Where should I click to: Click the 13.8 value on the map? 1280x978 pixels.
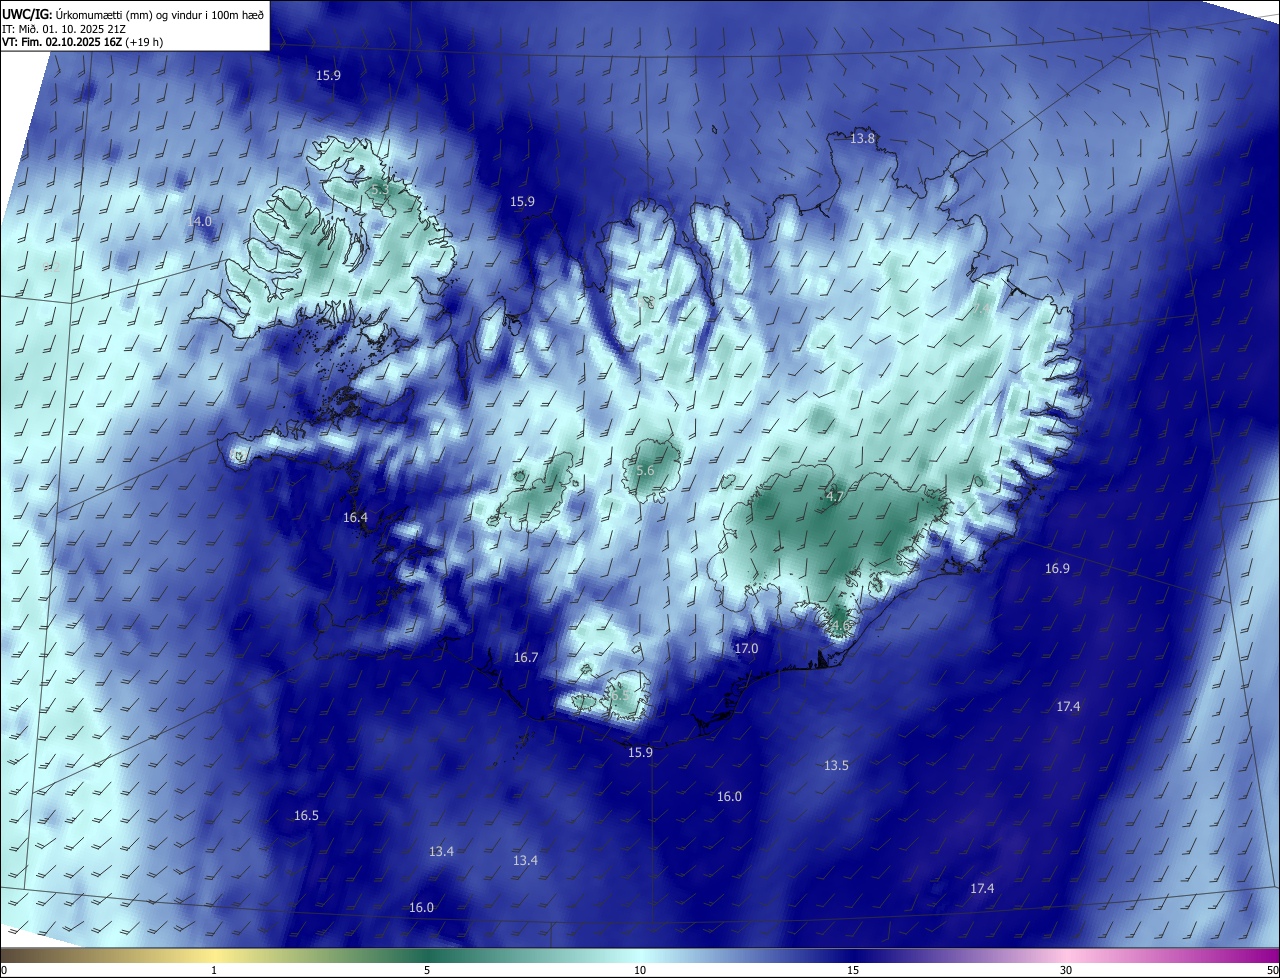(862, 138)
